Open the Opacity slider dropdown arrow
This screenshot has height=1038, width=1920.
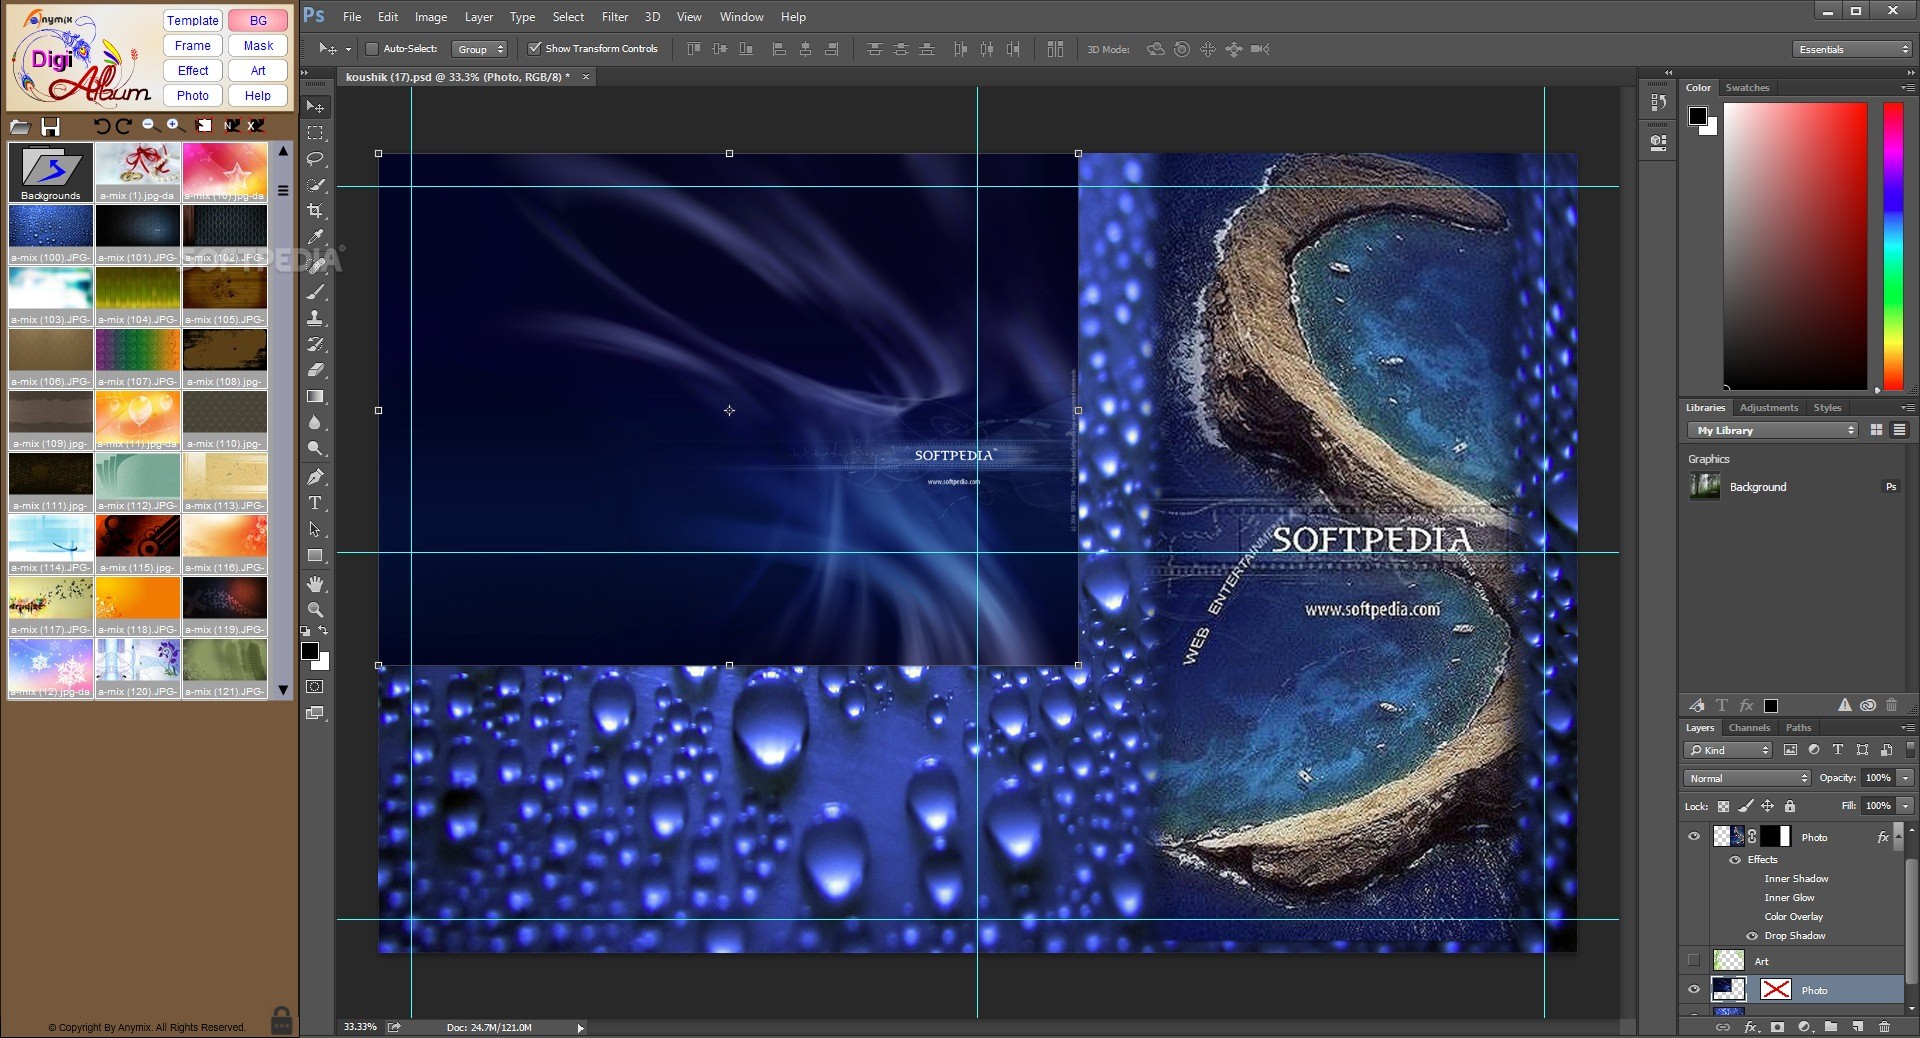(x=1906, y=778)
